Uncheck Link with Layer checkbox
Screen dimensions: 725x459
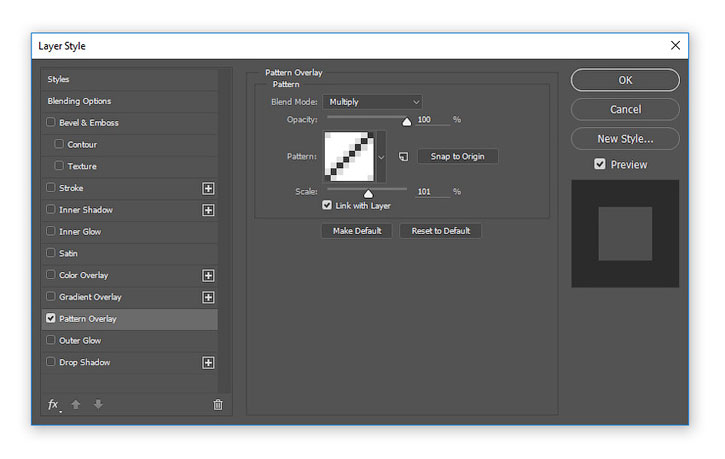[x=327, y=205]
